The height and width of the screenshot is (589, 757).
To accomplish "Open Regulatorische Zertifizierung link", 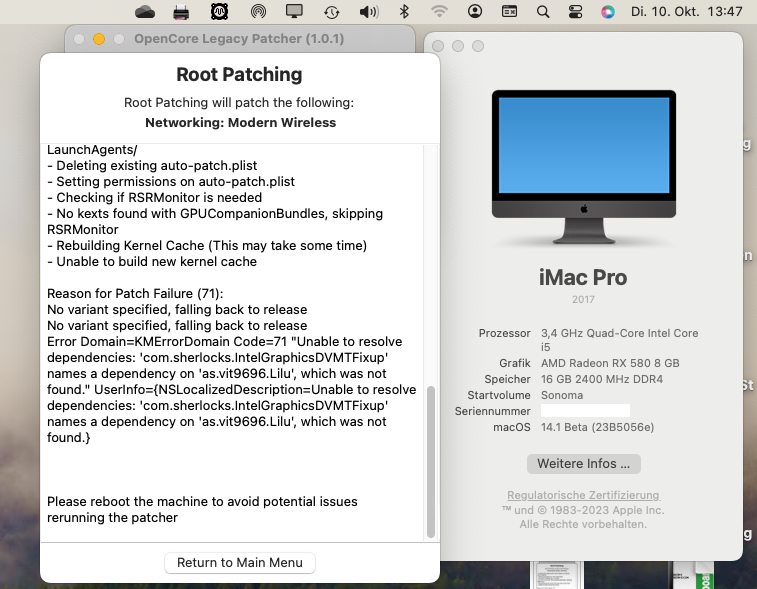I will tap(583, 495).
